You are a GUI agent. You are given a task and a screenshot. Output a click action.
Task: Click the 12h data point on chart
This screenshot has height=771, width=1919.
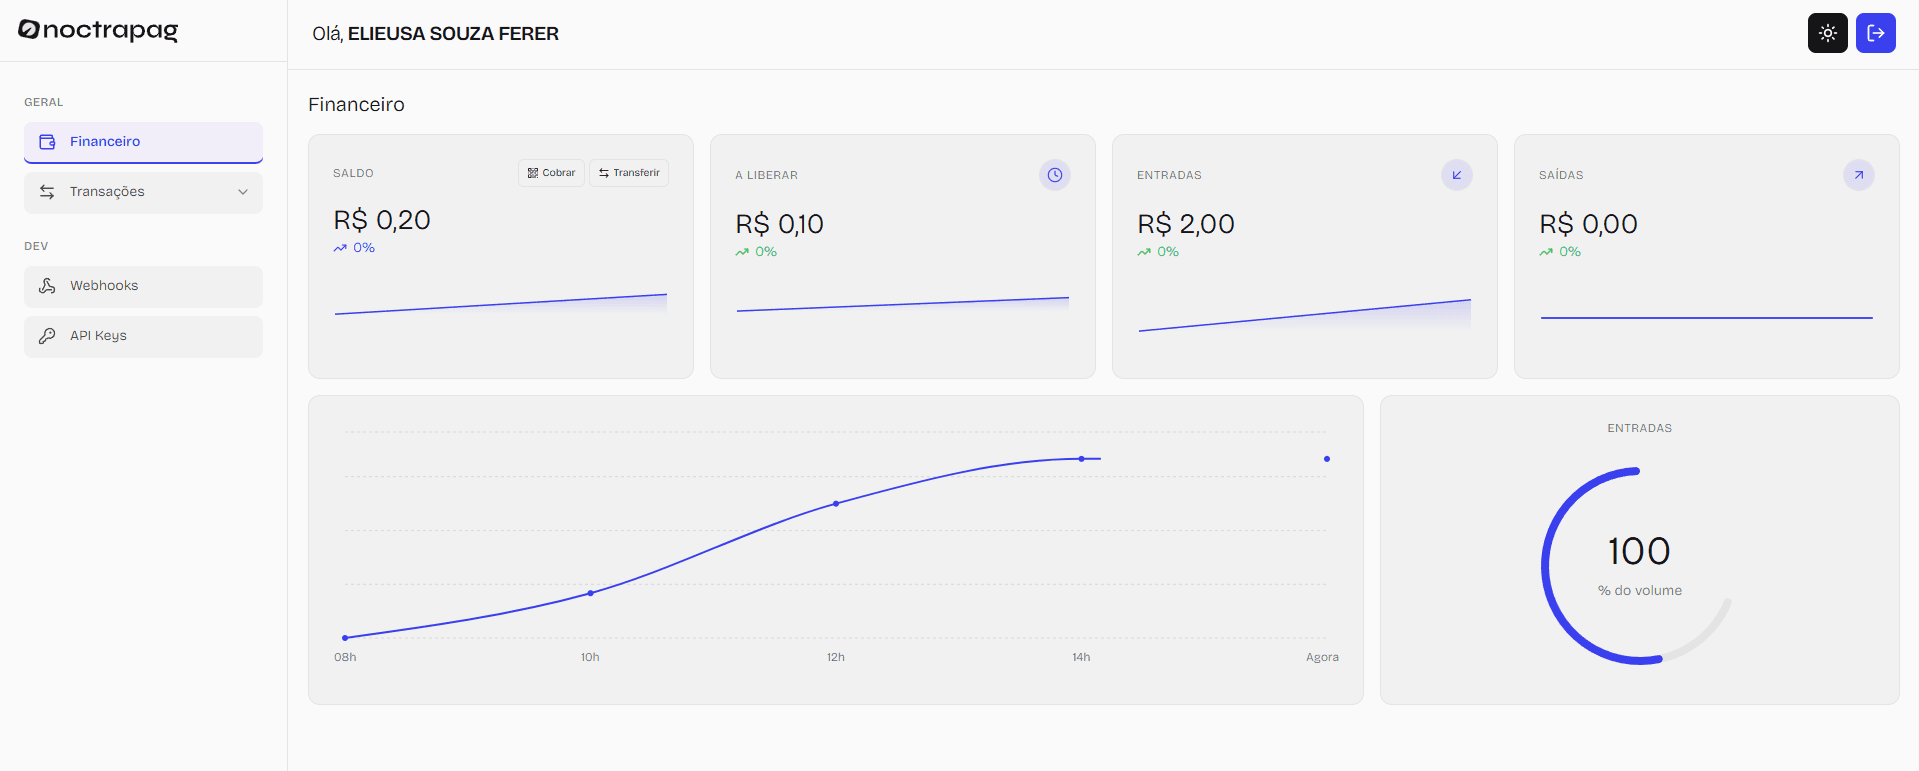tap(836, 503)
